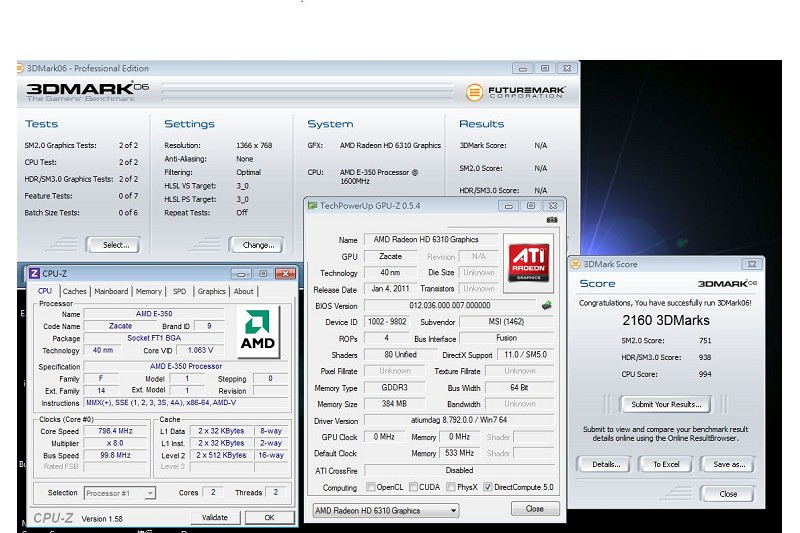Click Close in the 3DMark Score window

coord(728,494)
